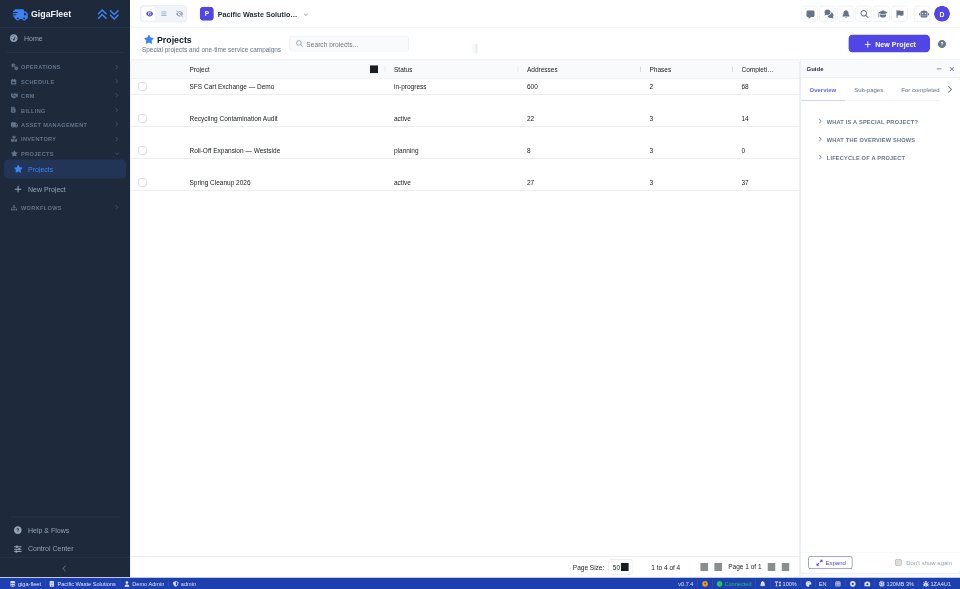Click the GigaFleet truck logo
This screenshot has width=960, height=589.
(x=20, y=14)
